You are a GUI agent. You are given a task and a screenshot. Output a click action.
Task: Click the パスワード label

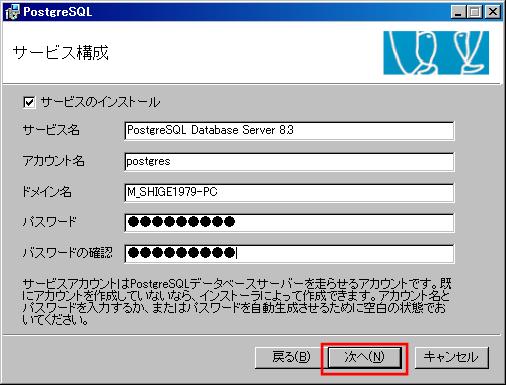pos(49,222)
